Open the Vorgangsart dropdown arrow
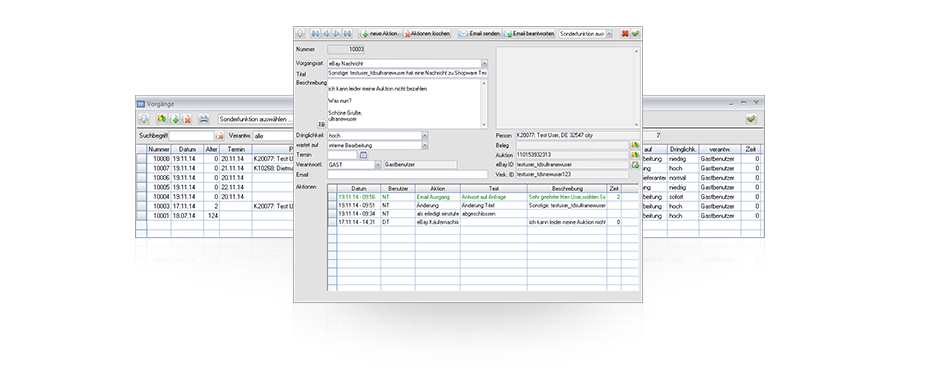This screenshot has width=930, height=385. point(484,63)
